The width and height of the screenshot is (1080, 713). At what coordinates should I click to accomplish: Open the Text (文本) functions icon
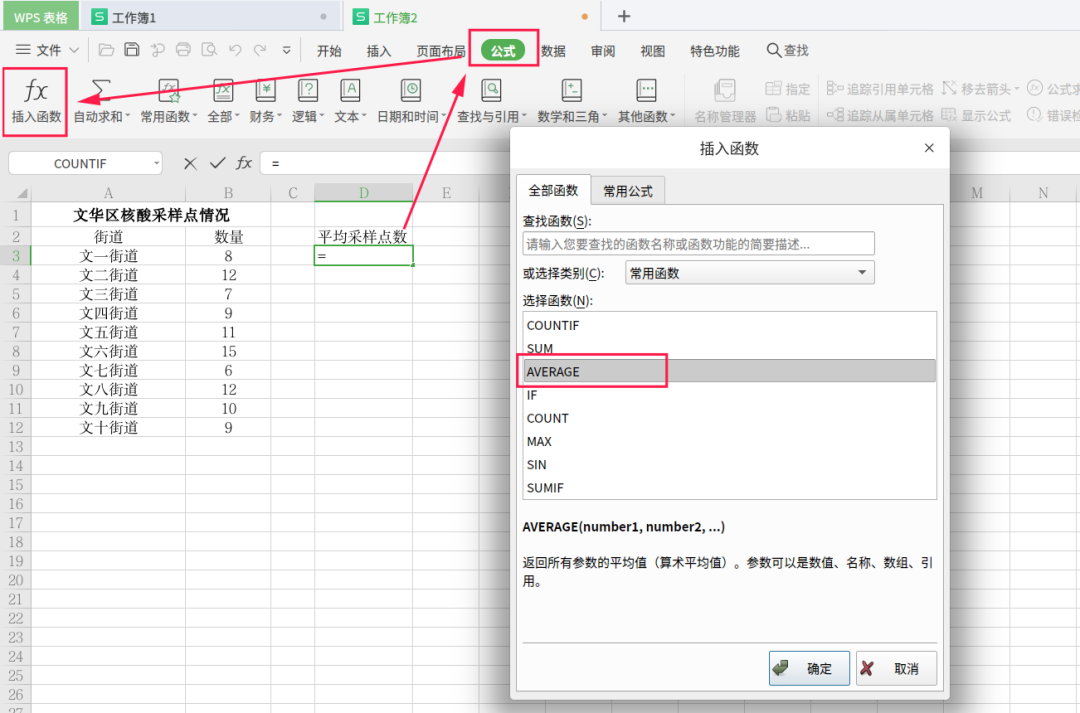tap(350, 90)
